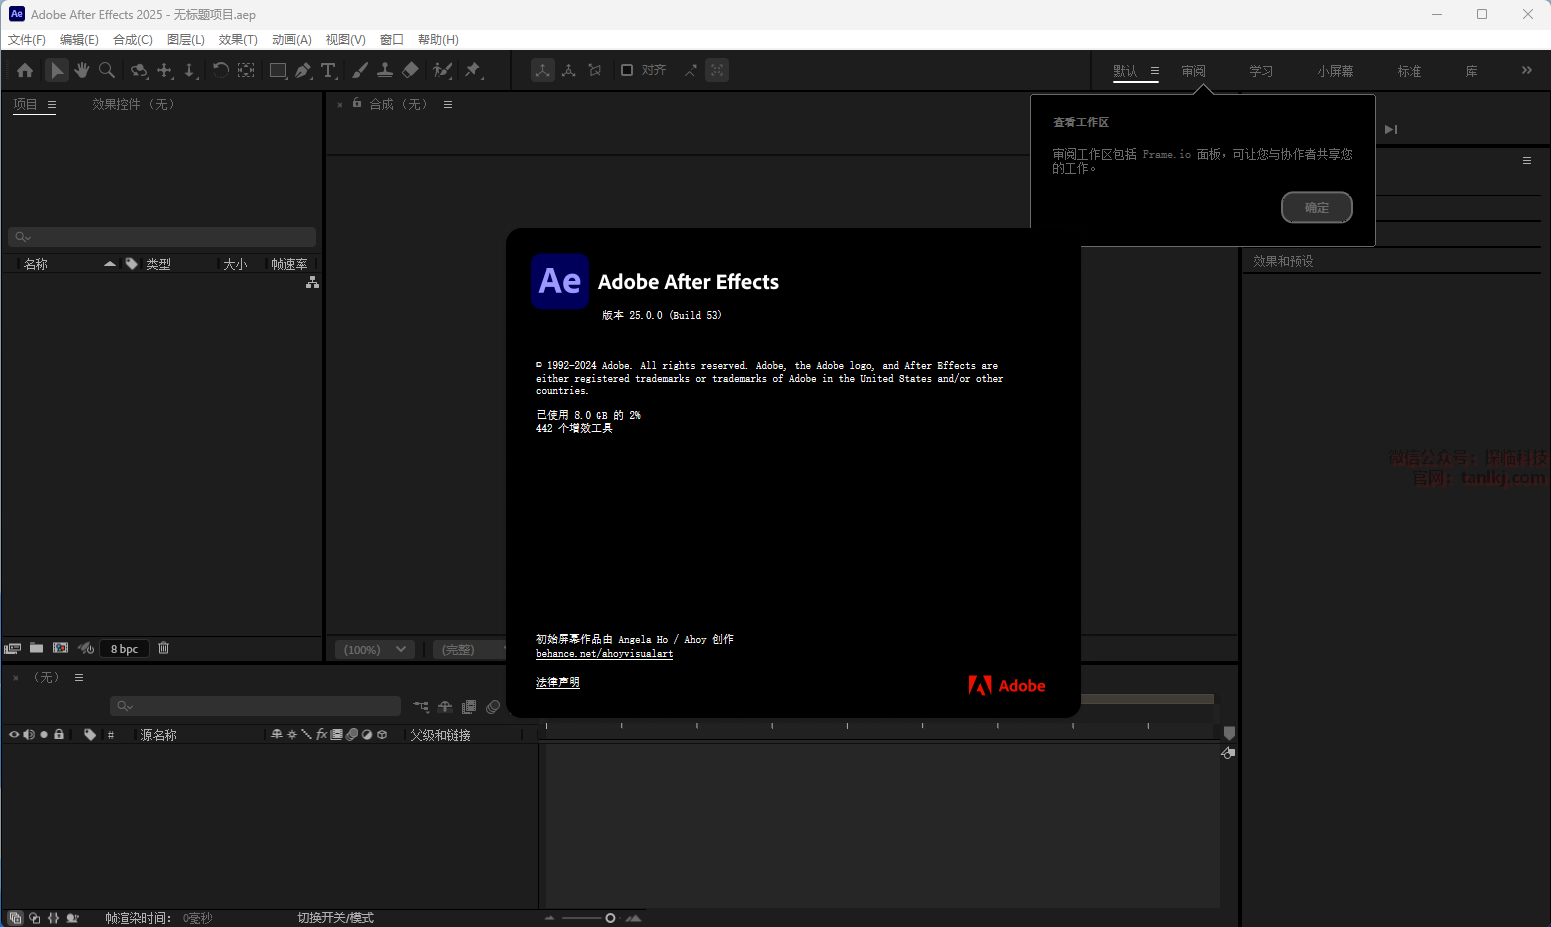Toggle the 切换开关/模式 switch in timeline
Image resolution: width=1551 pixels, height=927 pixels.
point(335,918)
